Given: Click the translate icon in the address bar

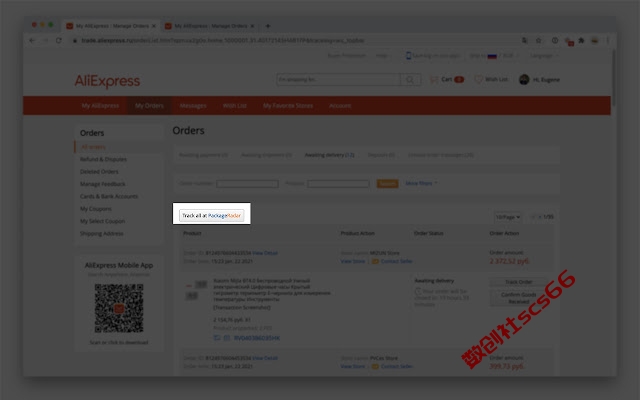Looking at the screenshot, I should click(x=524, y=40).
